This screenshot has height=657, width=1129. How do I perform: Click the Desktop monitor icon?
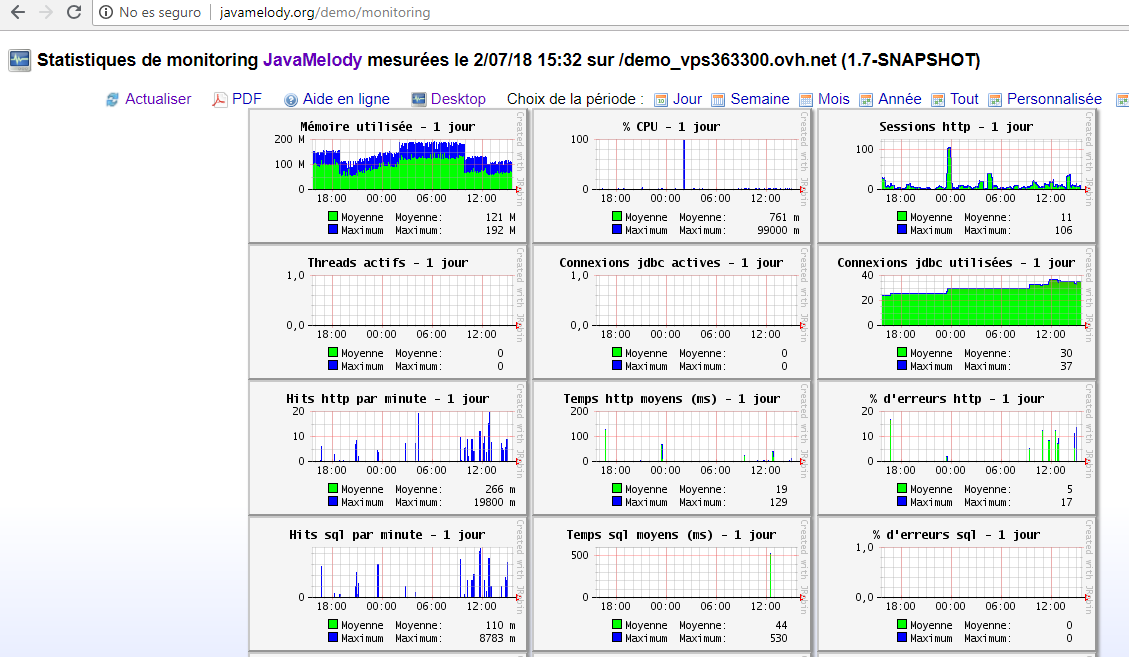[418, 100]
